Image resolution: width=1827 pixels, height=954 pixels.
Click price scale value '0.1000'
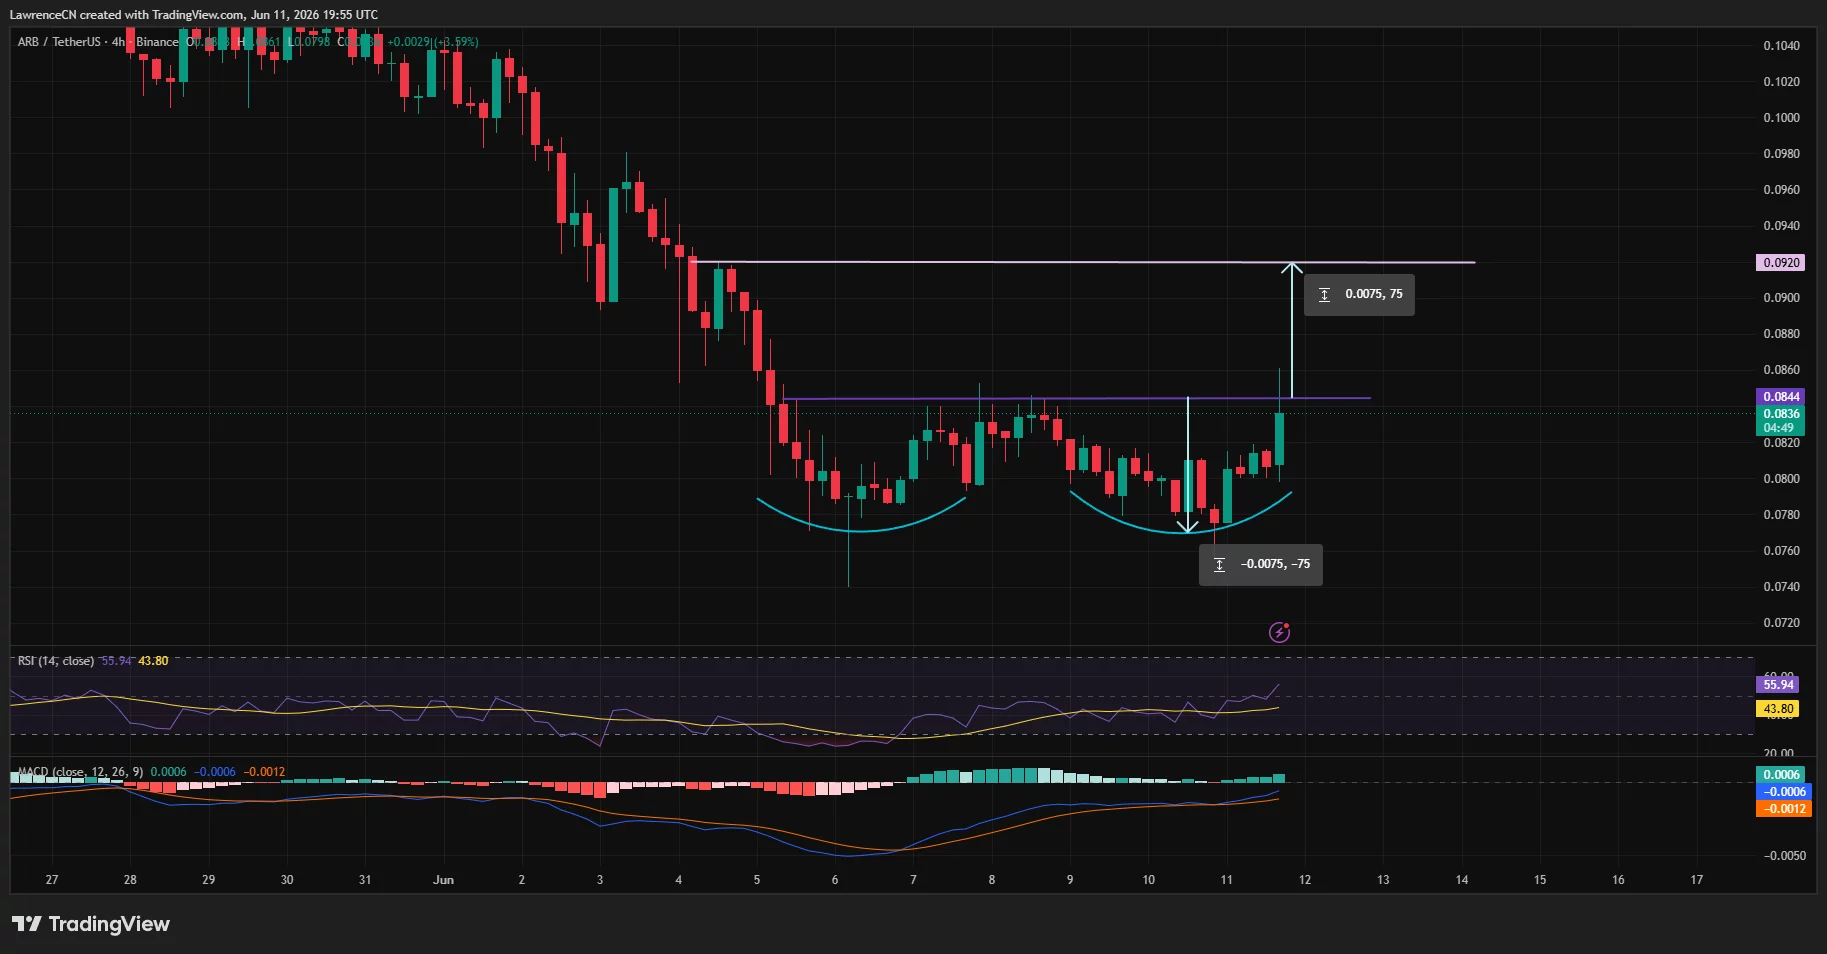pyautogui.click(x=1781, y=118)
